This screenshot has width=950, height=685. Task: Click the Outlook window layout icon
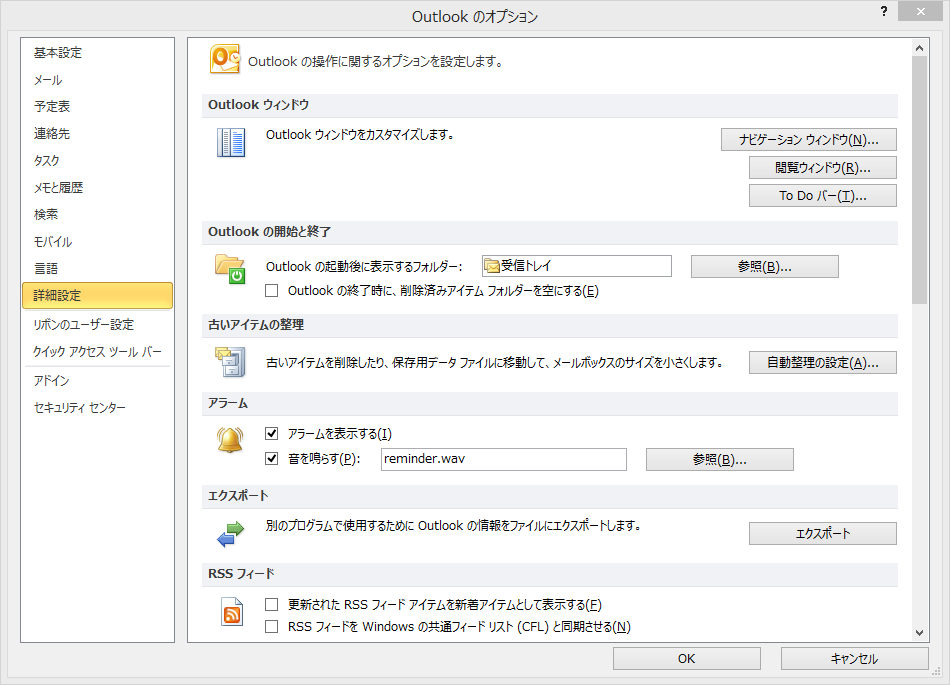click(x=231, y=142)
